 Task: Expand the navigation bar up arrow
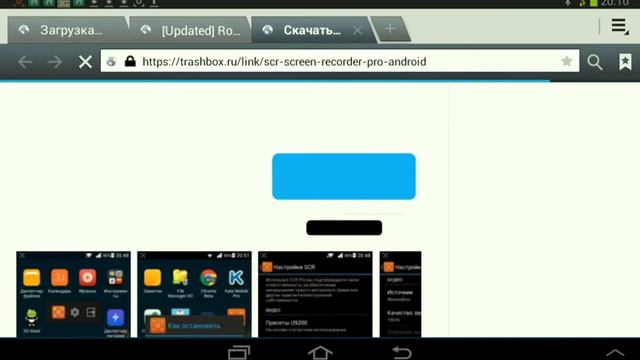point(615,353)
